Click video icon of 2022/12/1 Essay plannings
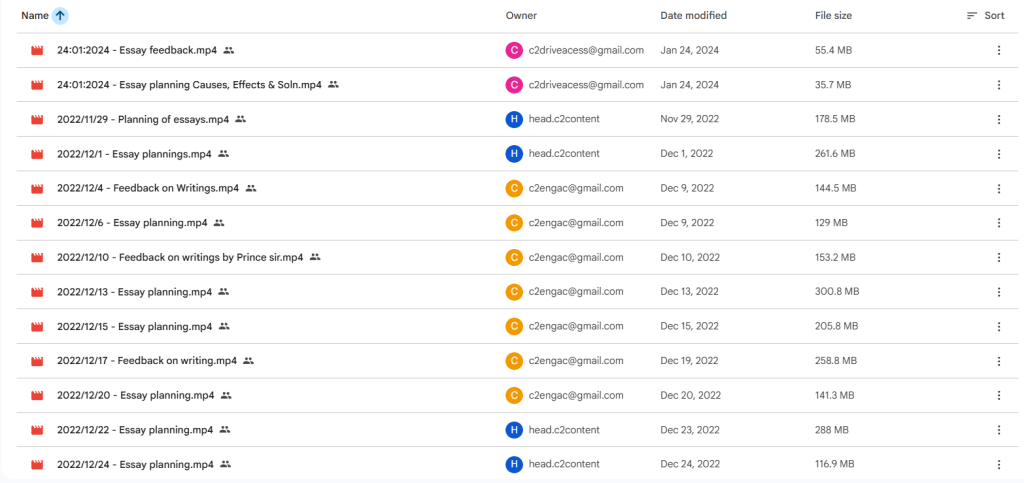Image resolution: width=1024 pixels, height=483 pixels. click(38, 154)
